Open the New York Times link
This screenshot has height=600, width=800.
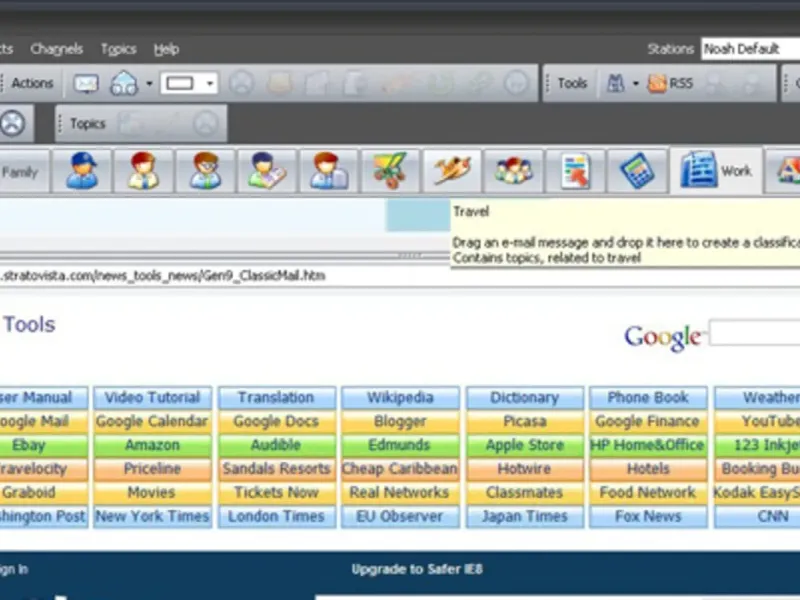tap(152, 516)
